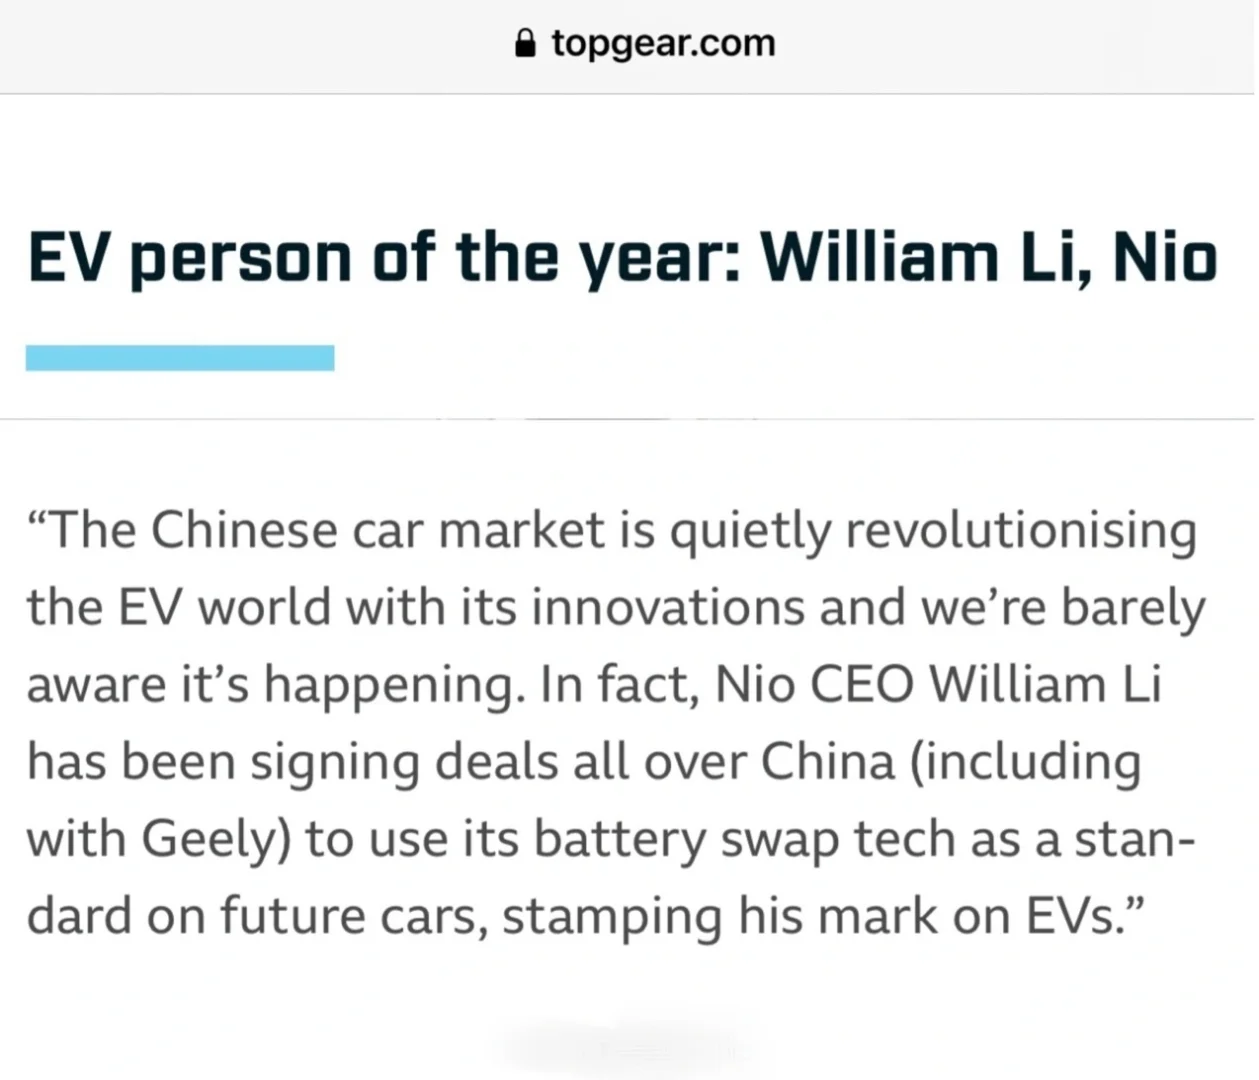This screenshot has height=1080, width=1259.
Task: Tap the thin divider line under the headline
Action: pyautogui.click(x=629, y=419)
